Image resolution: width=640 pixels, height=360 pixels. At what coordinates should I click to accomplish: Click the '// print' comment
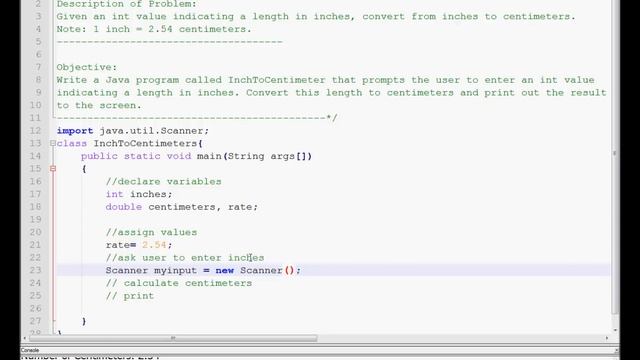tap(130, 296)
